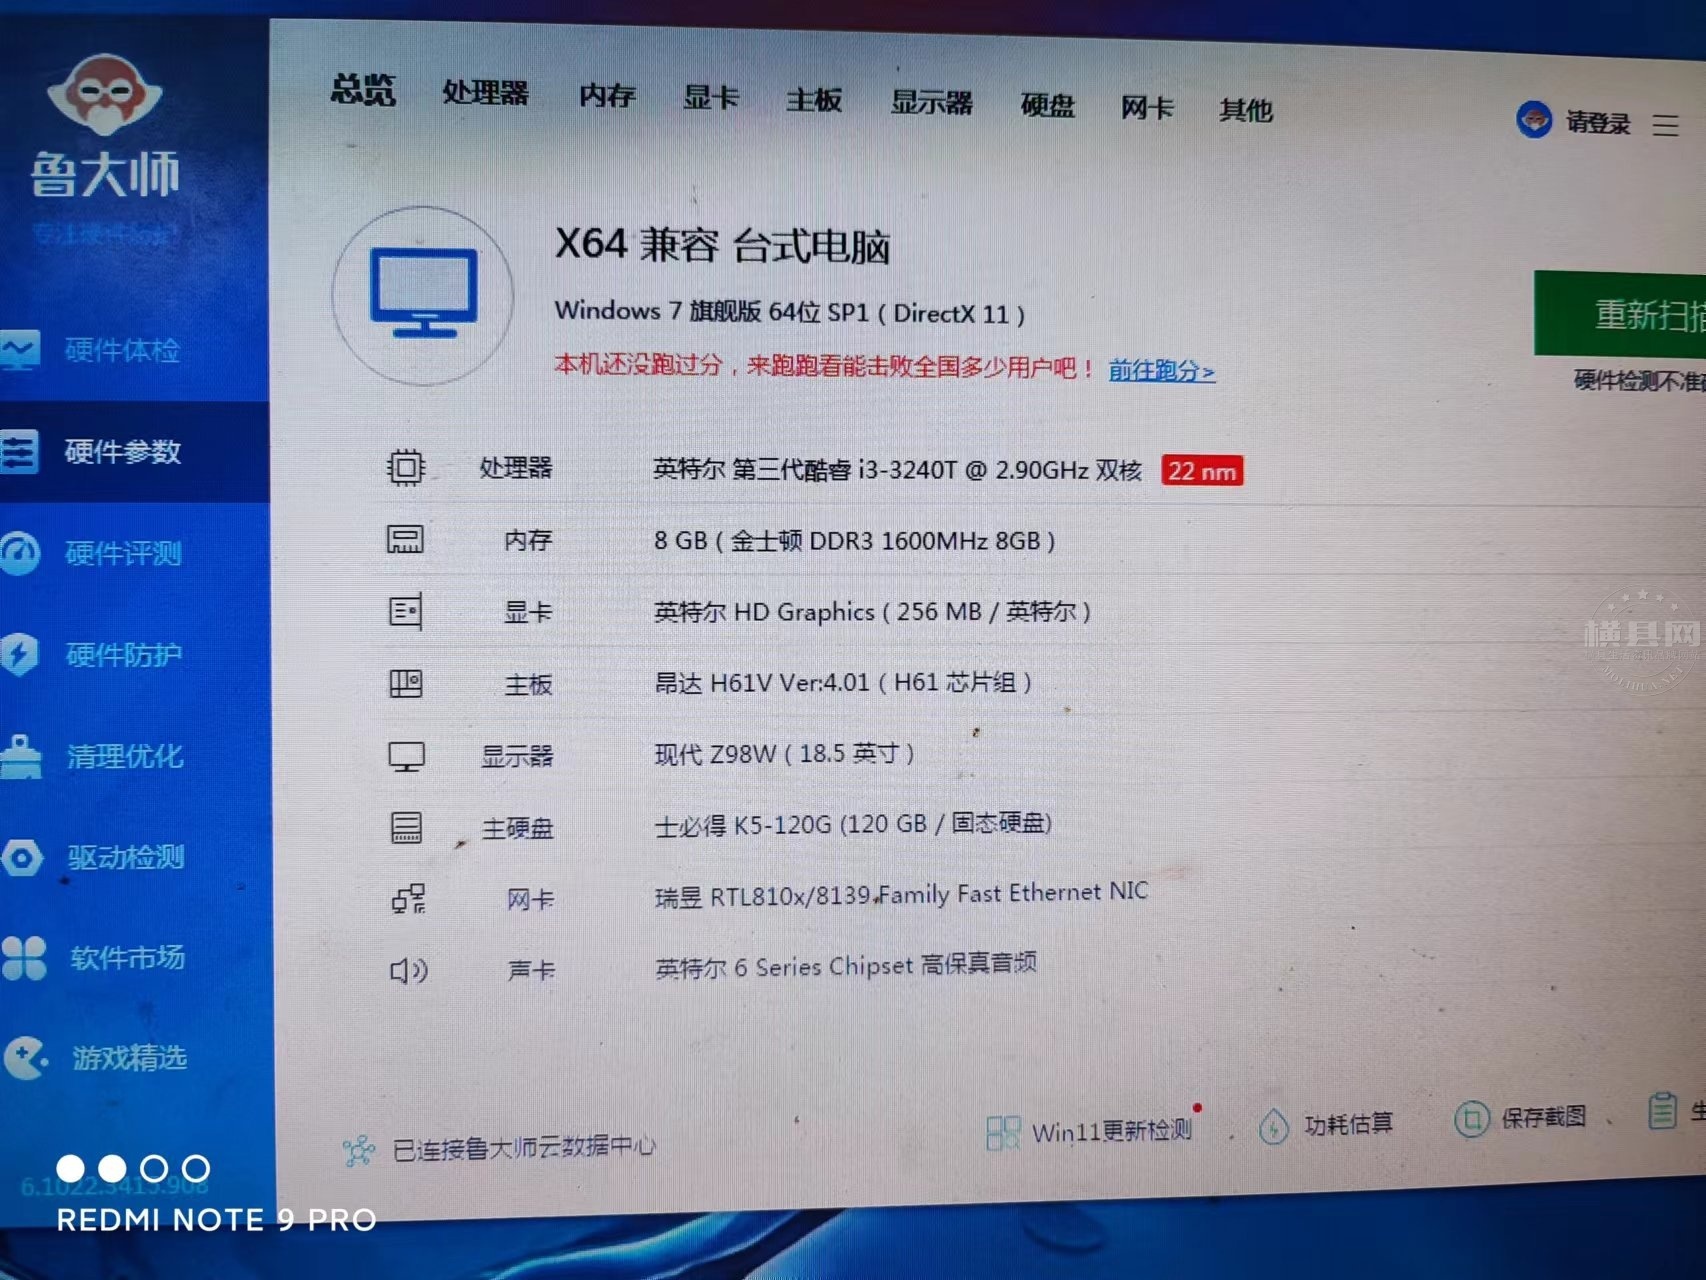Select the 金士顿 DDR3 1600MHz memory text
Image resolution: width=1706 pixels, height=1280 pixels.
click(855, 541)
